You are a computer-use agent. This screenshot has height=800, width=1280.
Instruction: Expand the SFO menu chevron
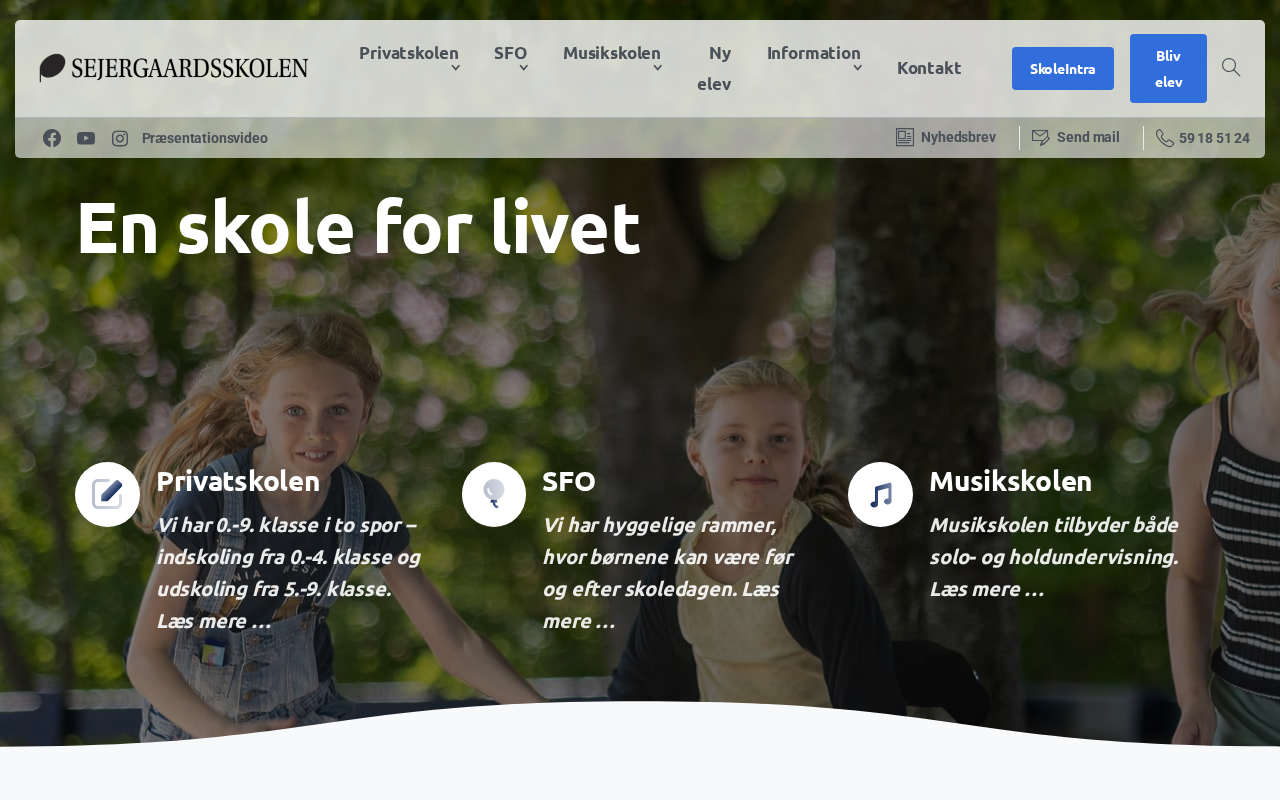coord(523,68)
